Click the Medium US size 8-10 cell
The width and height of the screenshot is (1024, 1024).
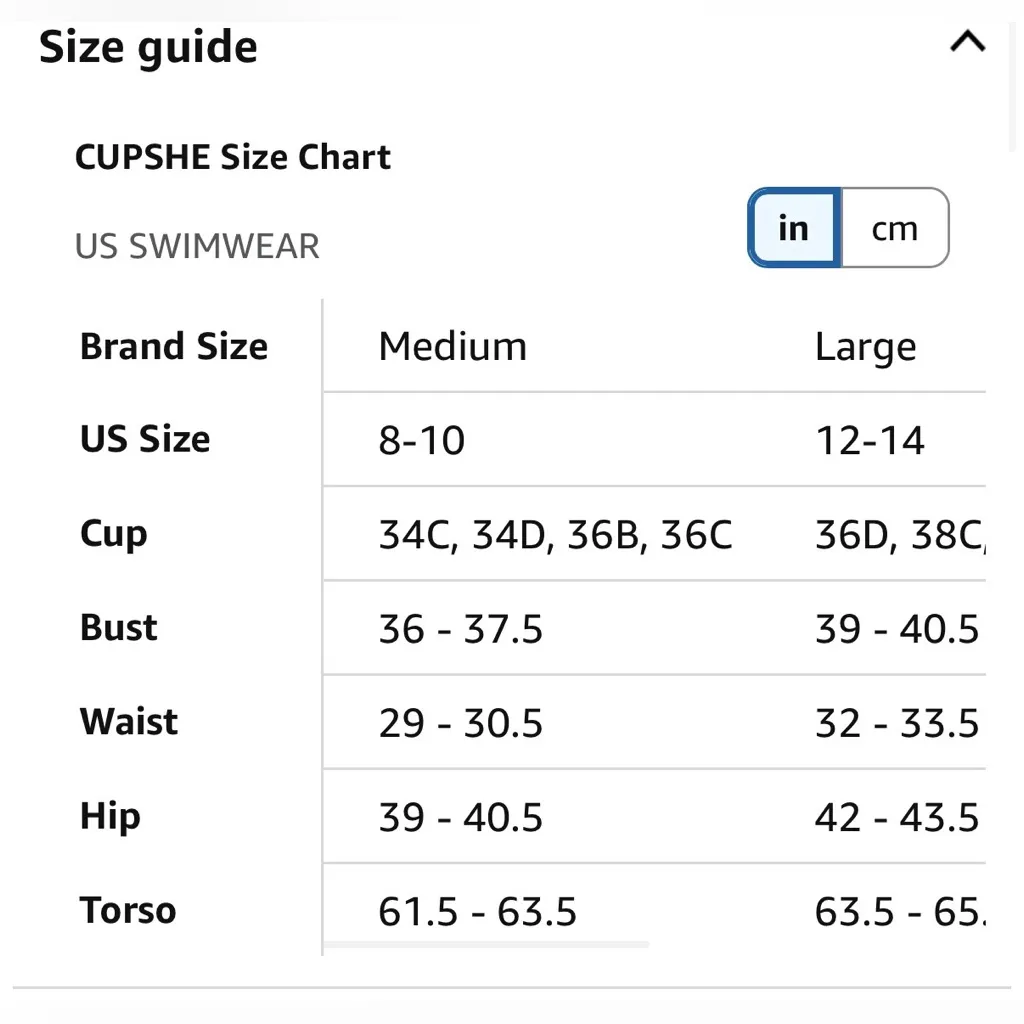pyautogui.click(x=422, y=441)
